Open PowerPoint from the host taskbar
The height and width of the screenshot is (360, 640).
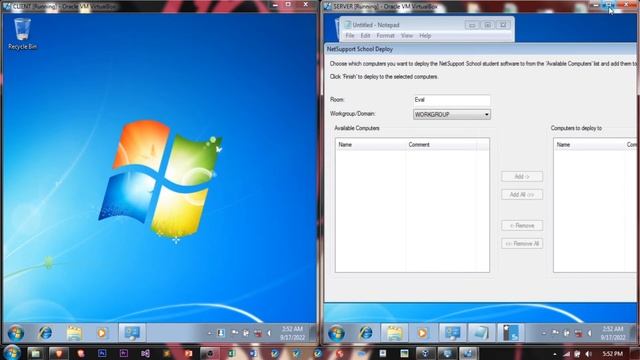point(188,353)
